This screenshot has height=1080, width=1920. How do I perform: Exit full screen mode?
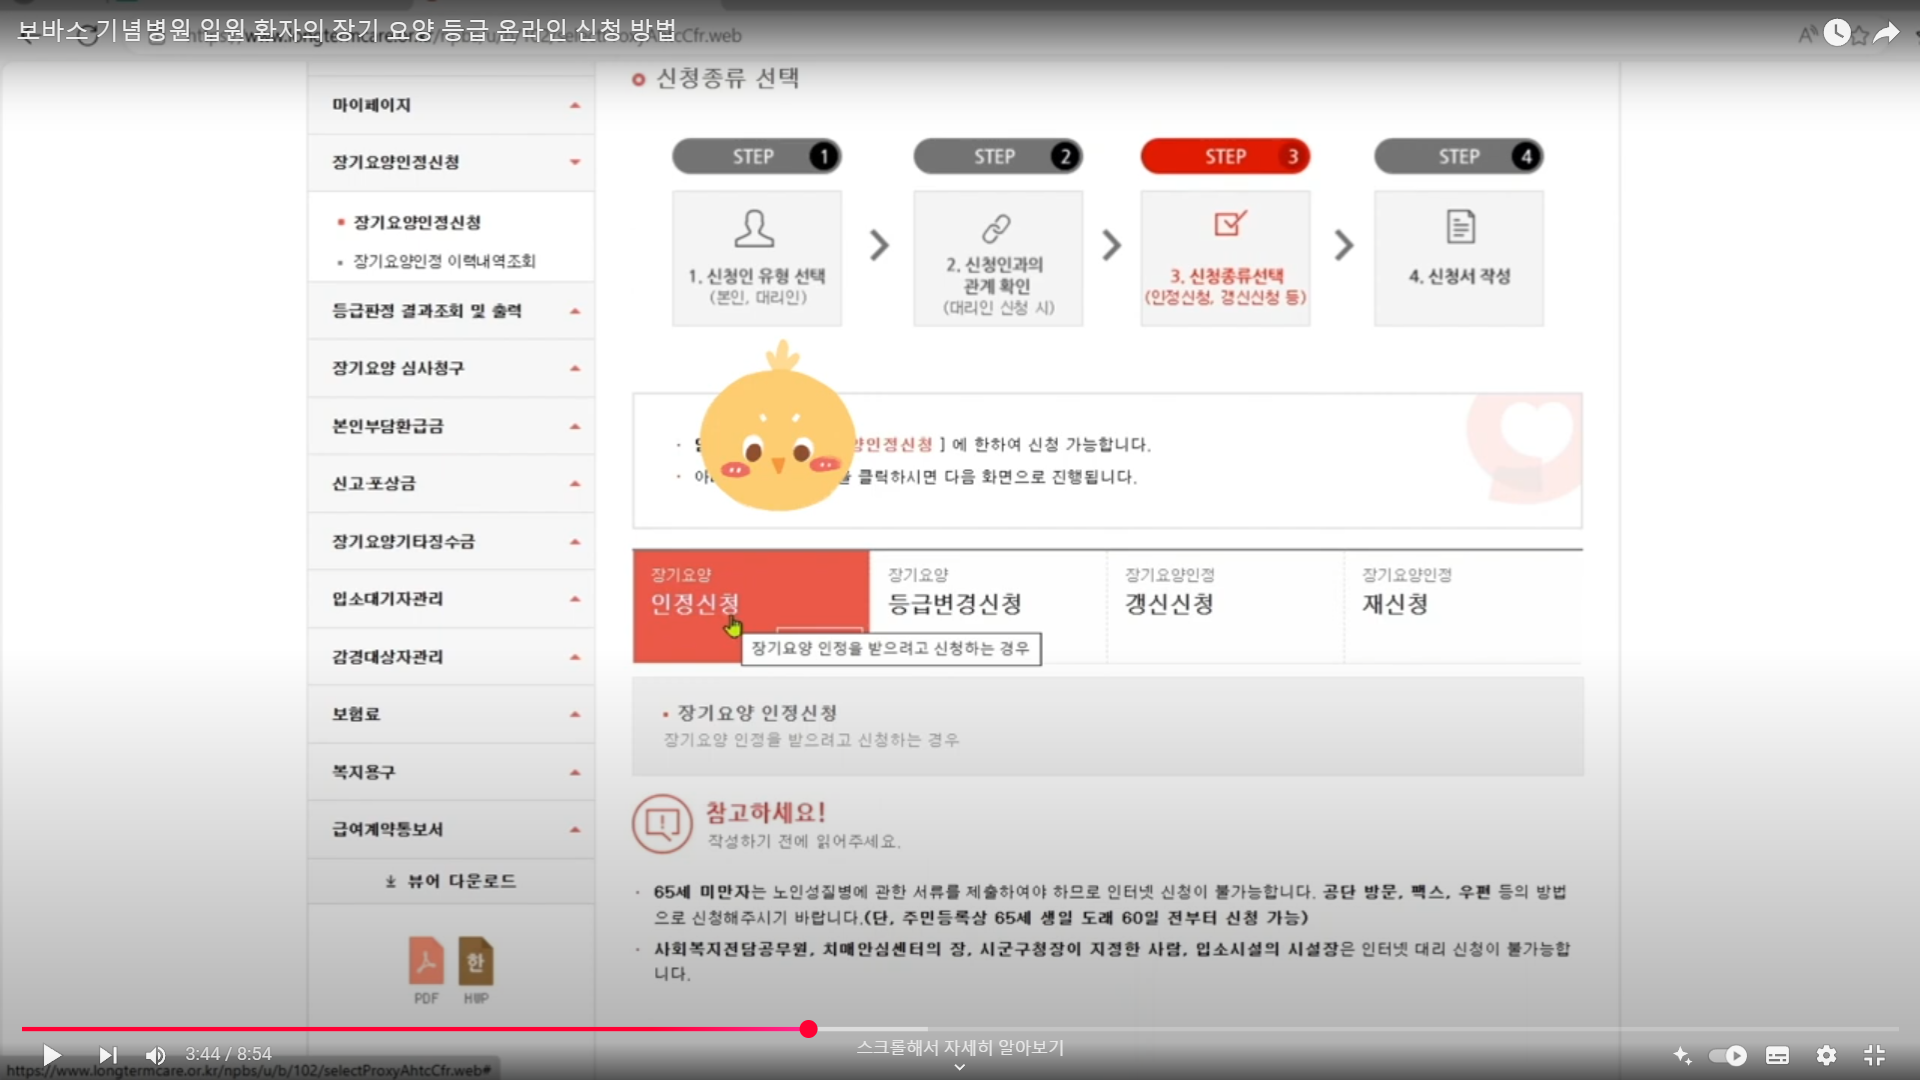pos(1874,1055)
